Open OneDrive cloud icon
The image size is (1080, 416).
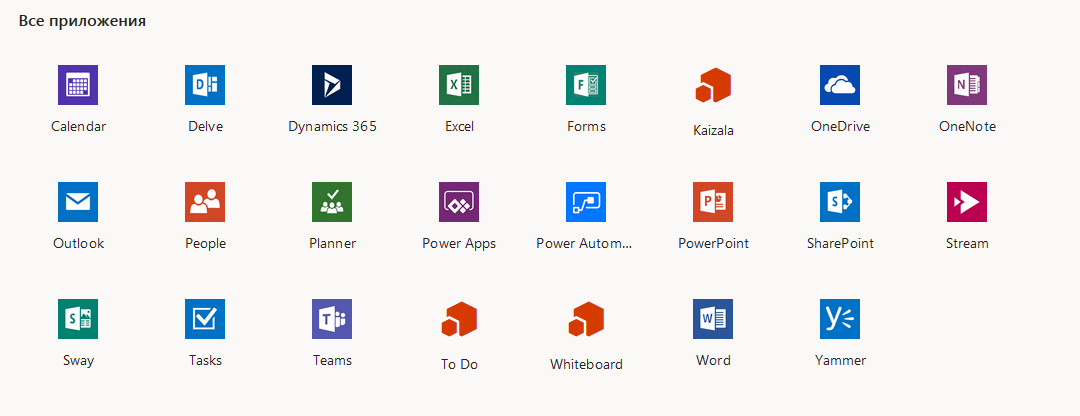coord(840,85)
